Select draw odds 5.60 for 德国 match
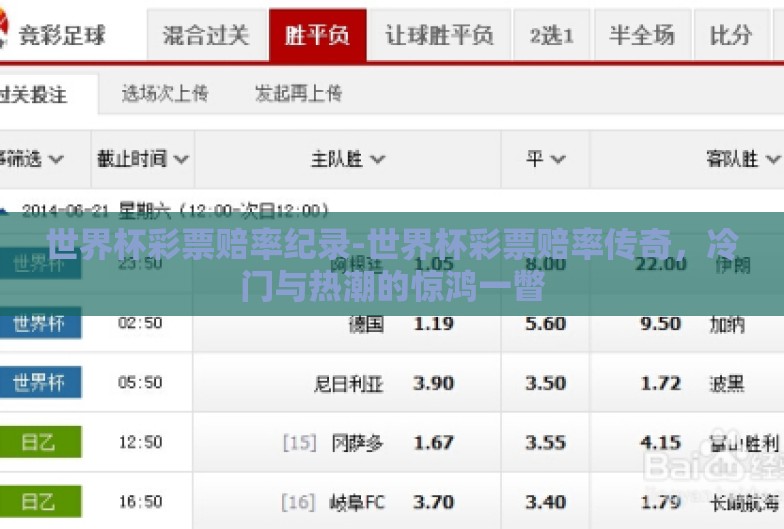Image resolution: width=784 pixels, height=529 pixels. point(546,324)
